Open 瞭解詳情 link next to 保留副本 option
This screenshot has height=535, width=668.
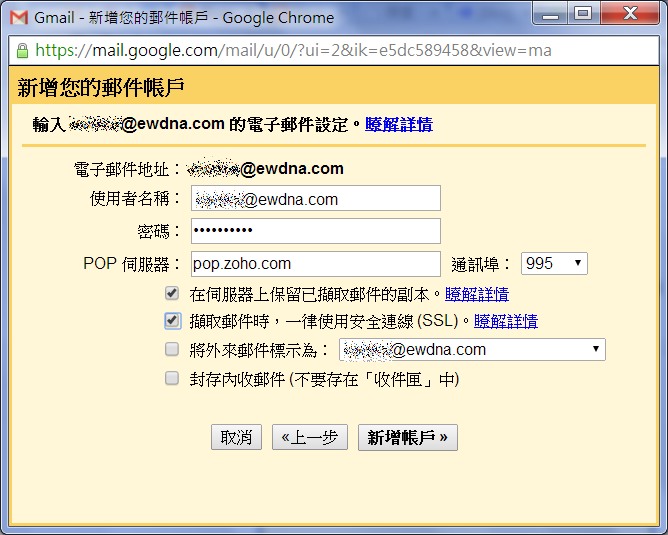(477, 294)
